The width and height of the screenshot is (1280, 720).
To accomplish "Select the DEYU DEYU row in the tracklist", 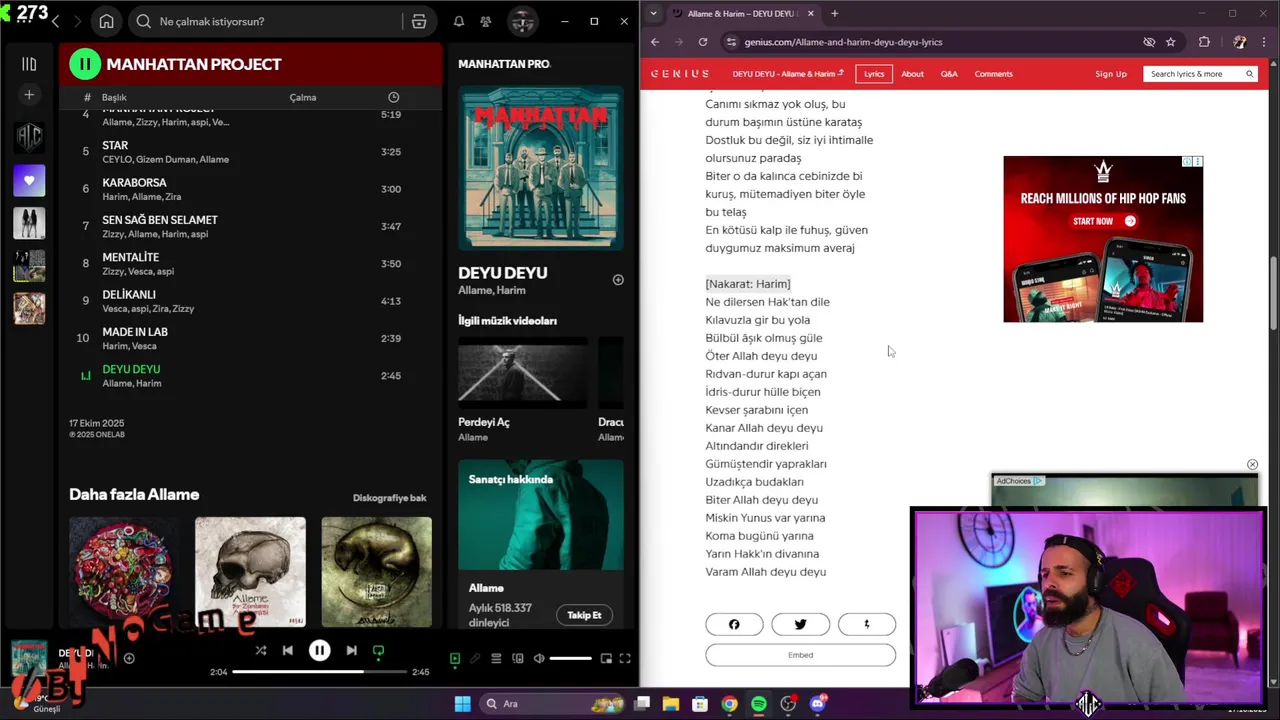I will coord(250,376).
